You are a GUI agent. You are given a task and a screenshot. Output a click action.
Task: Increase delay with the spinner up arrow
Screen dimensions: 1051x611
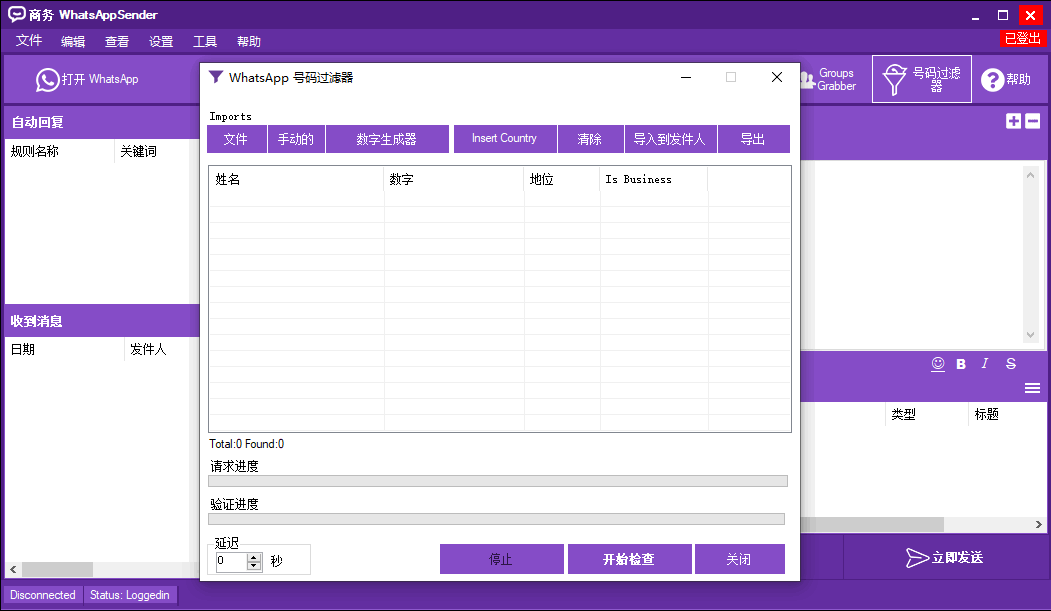pyautogui.click(x=254, y=557)
